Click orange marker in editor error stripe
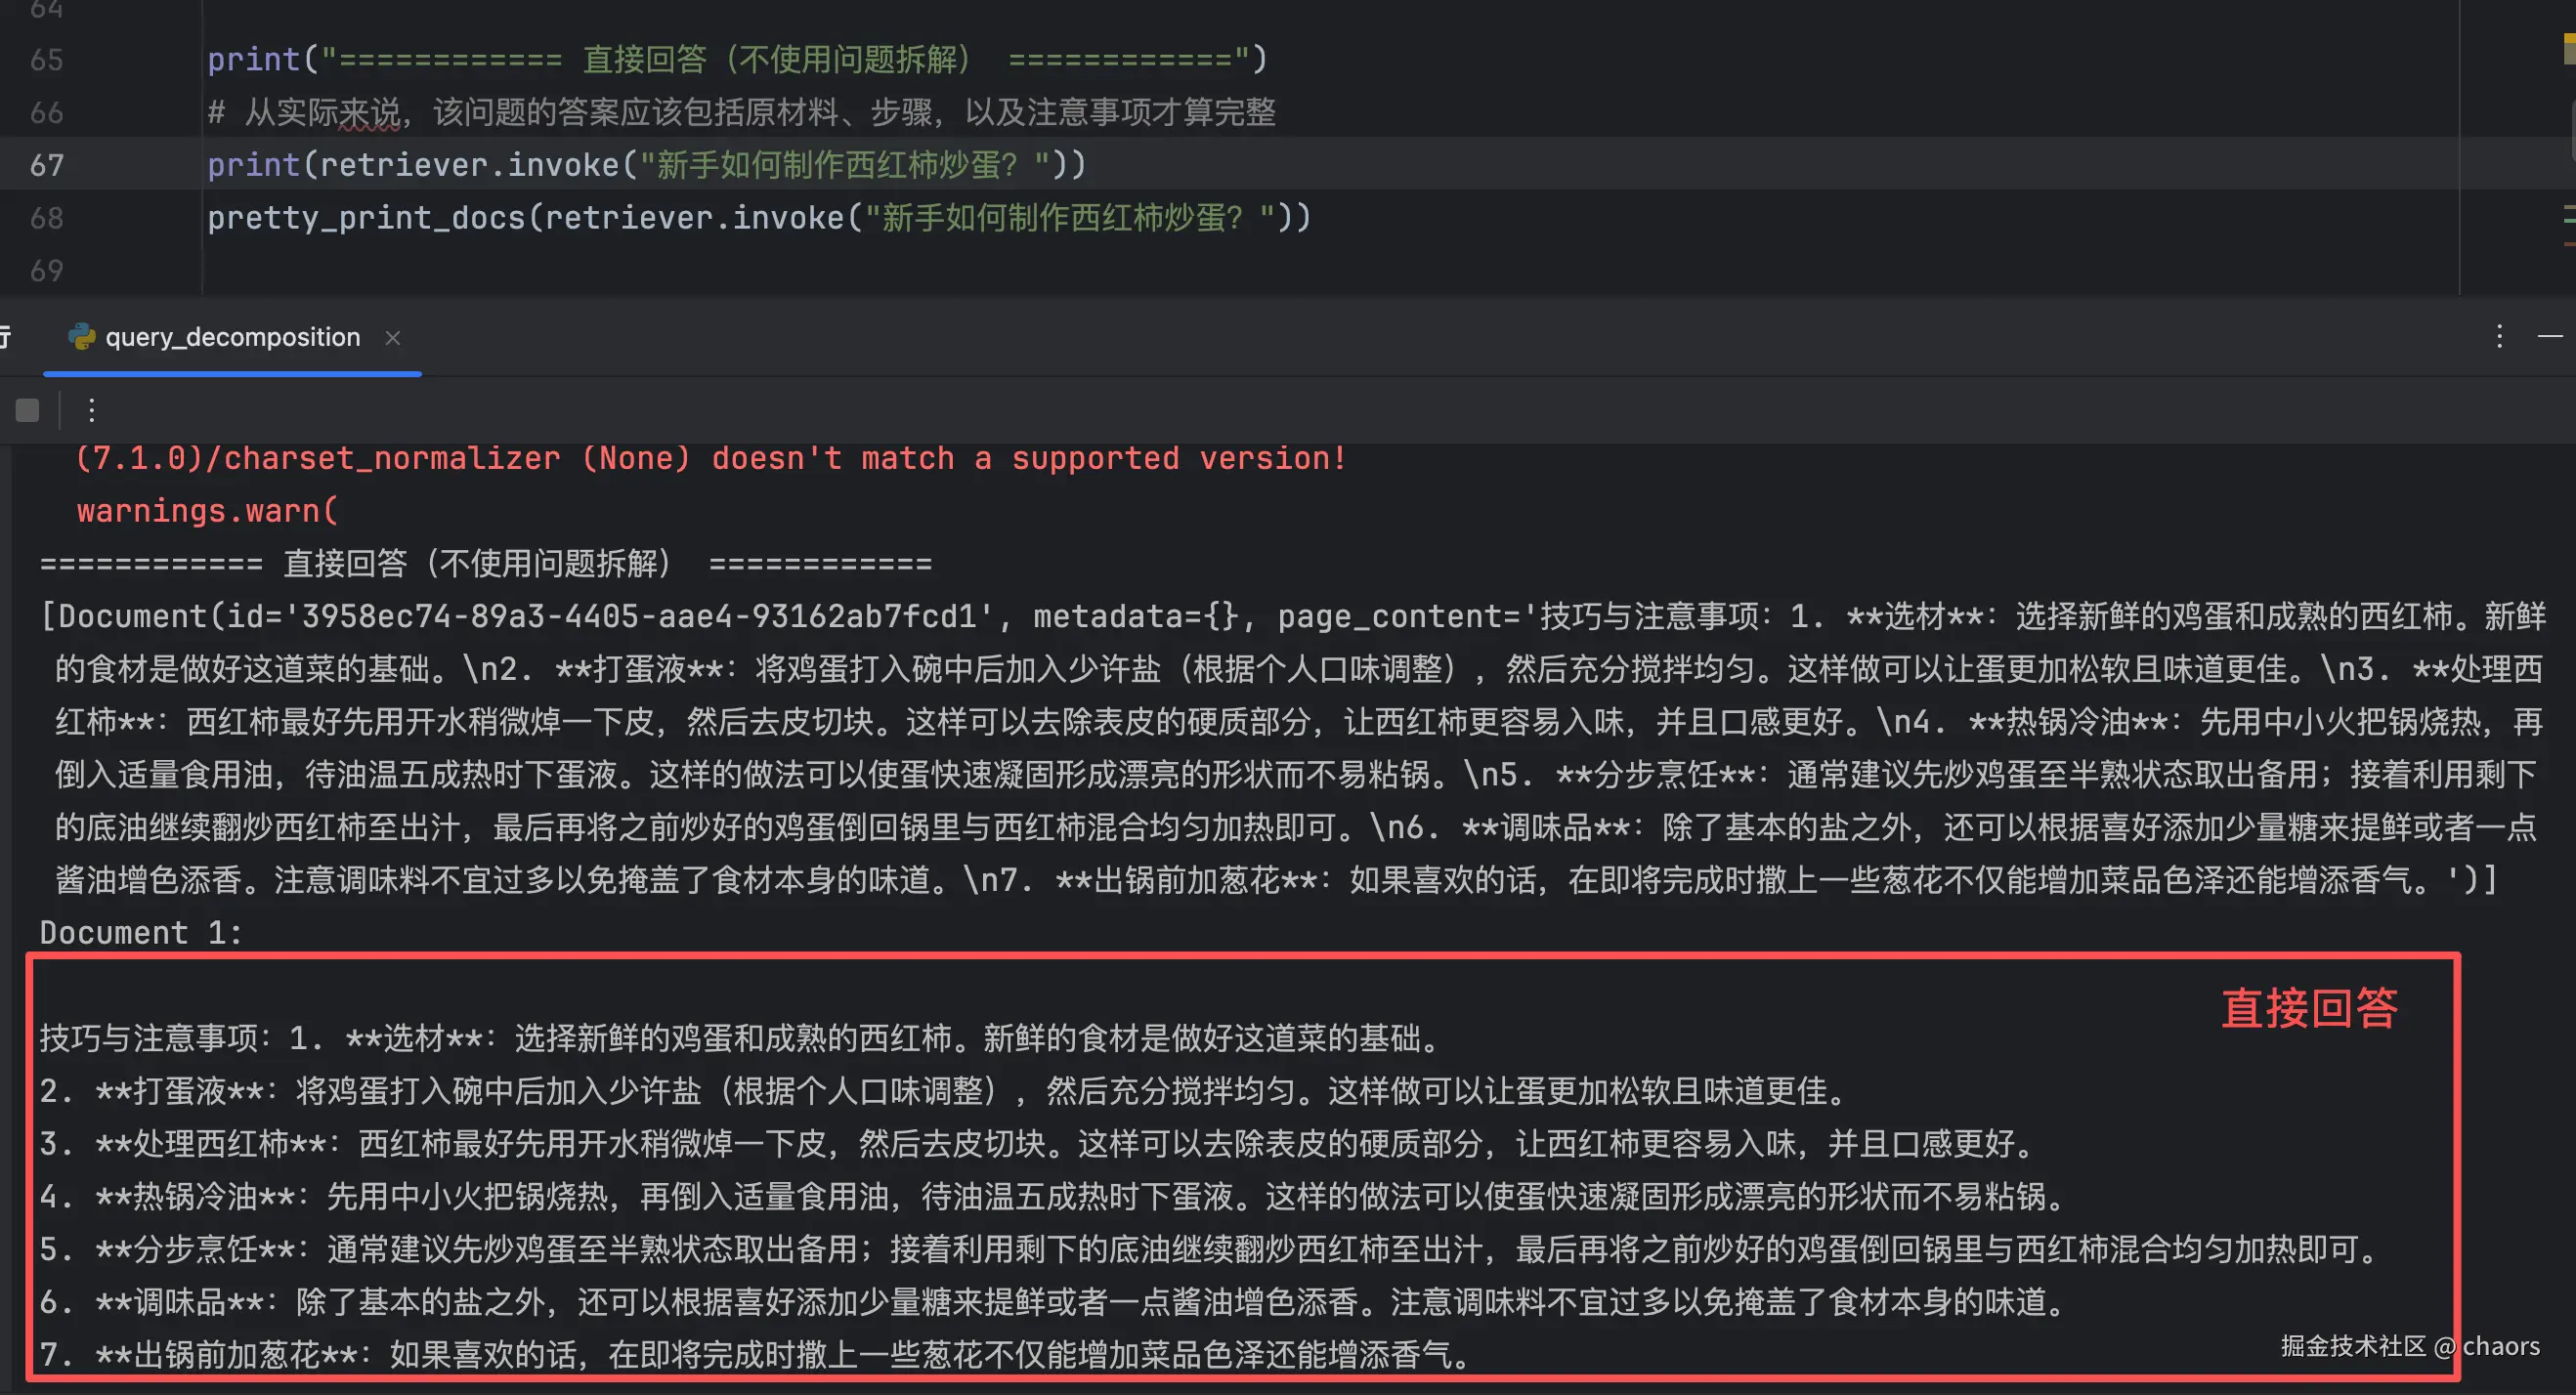 tap(2569, 243)
